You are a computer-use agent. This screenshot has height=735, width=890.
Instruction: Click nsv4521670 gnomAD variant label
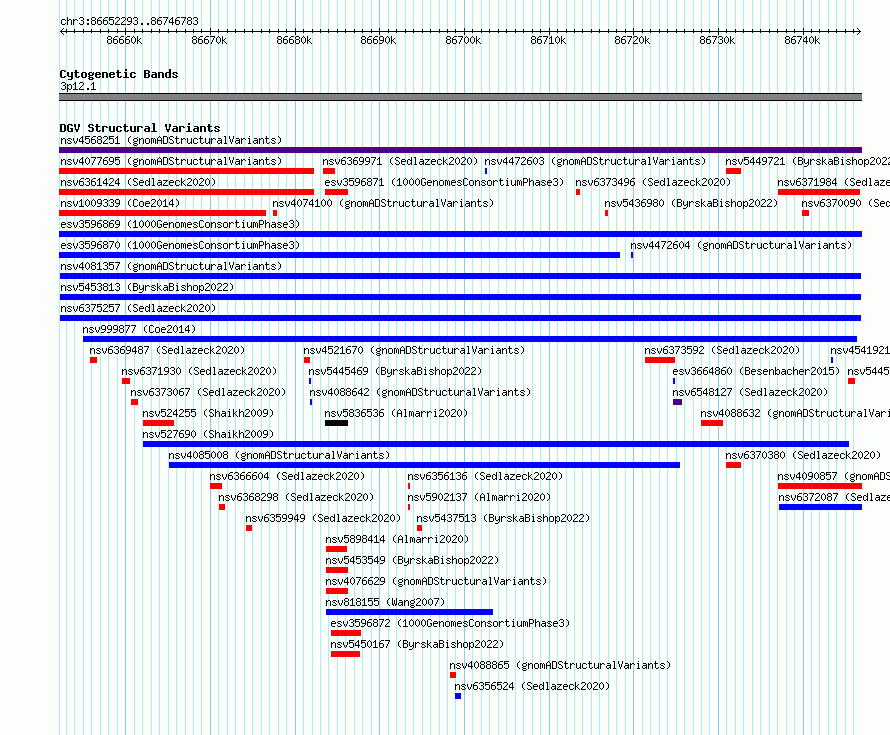coord(414,350)
